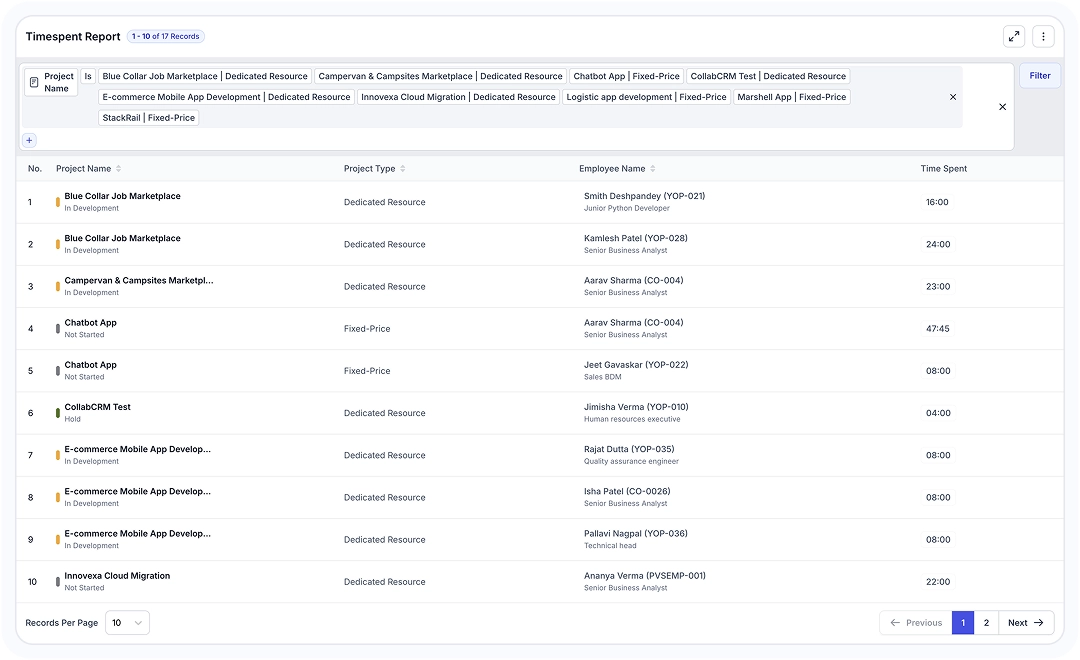Click the Previous pagination control
The image size is (1080, 660).
coord(915,622)
